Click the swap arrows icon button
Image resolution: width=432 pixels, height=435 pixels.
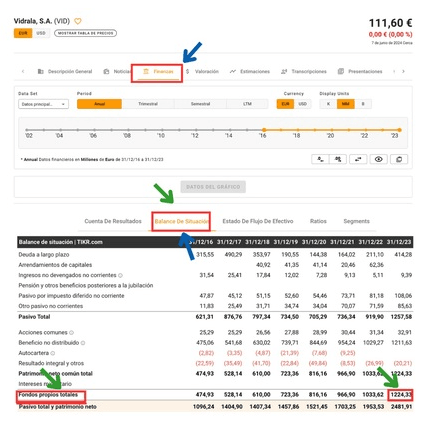pos(358,159)
